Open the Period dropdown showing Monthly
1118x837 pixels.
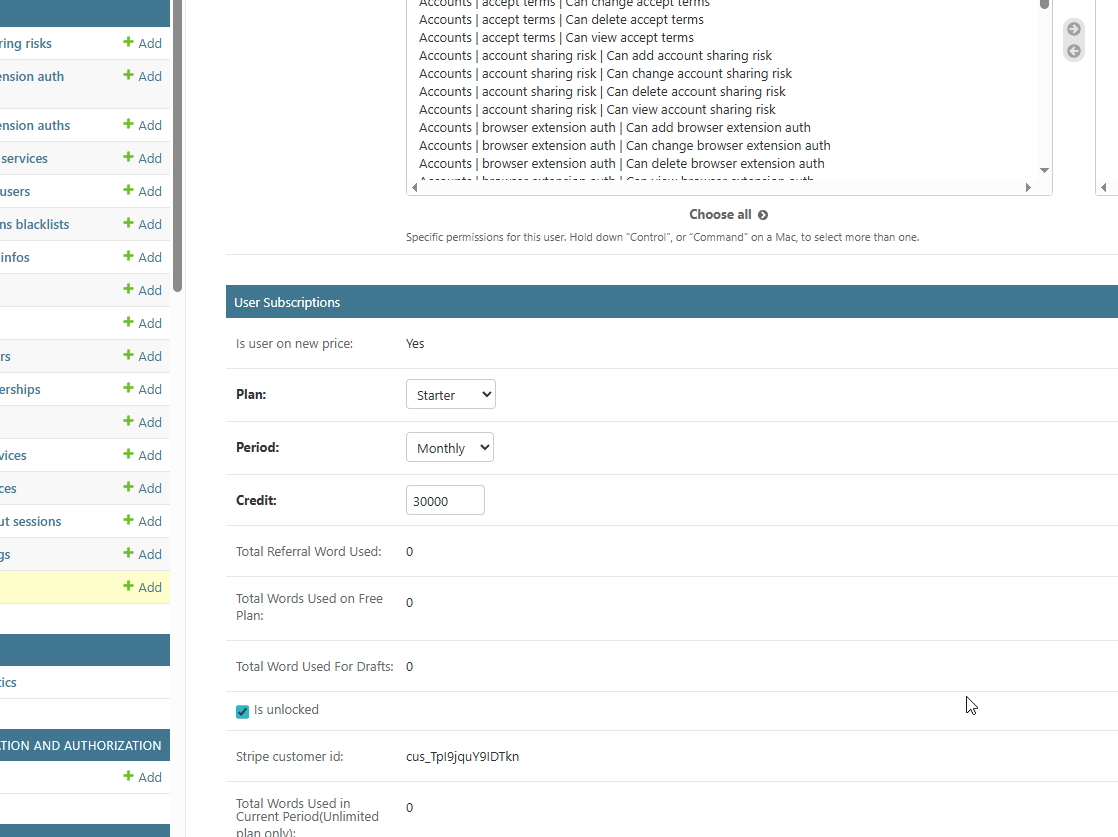(x=450, y=448)
